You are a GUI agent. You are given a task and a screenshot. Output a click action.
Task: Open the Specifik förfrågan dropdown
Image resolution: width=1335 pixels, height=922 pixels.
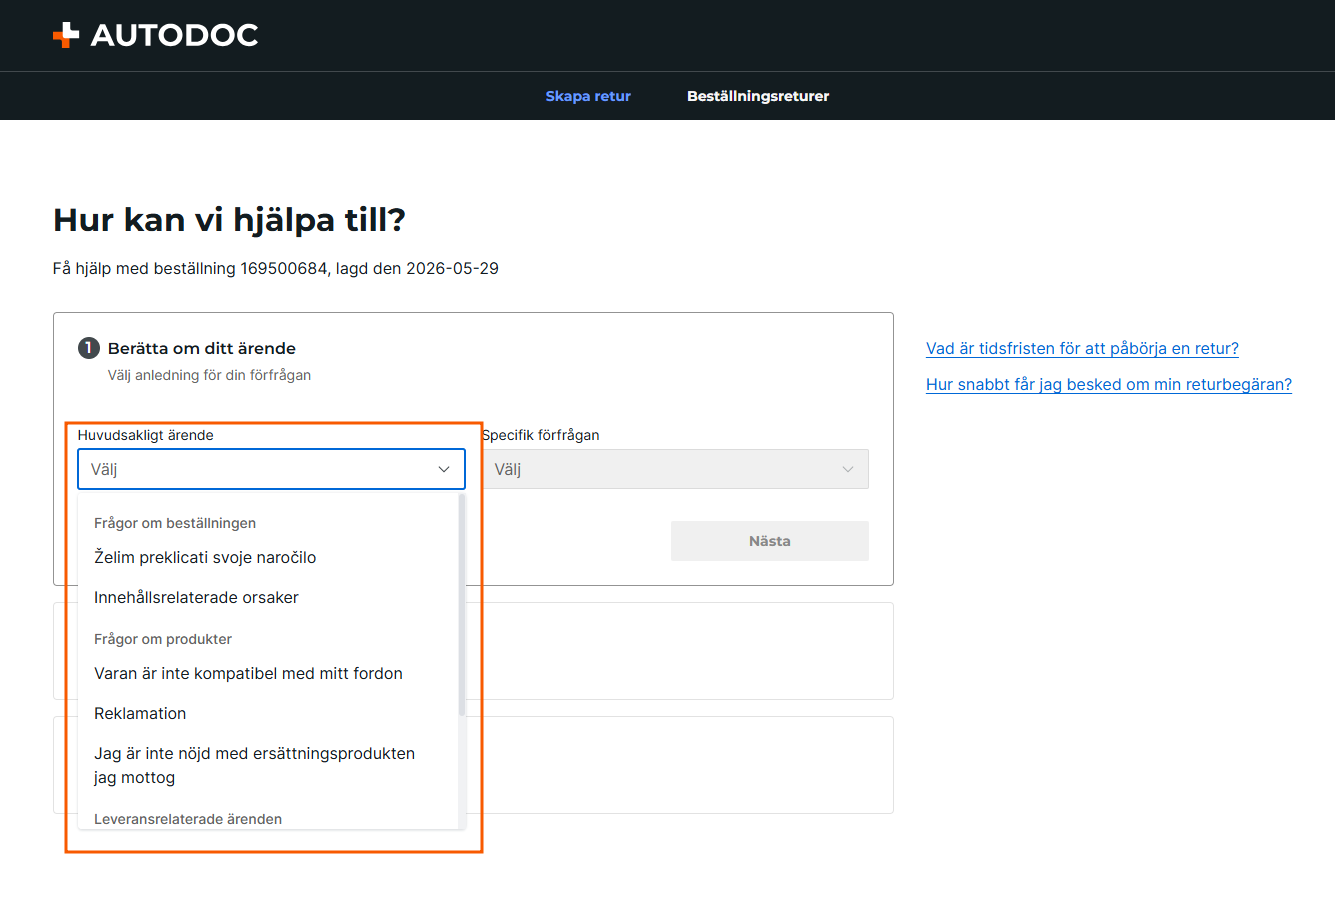pos(675,469)
